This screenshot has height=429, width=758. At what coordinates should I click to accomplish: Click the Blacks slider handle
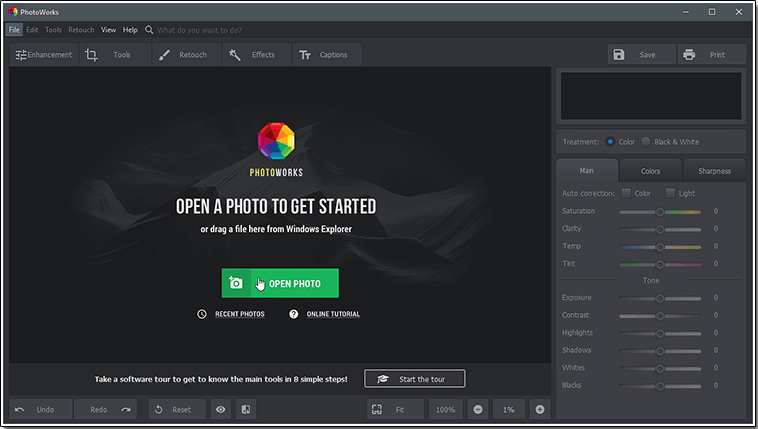coord(660,386)
